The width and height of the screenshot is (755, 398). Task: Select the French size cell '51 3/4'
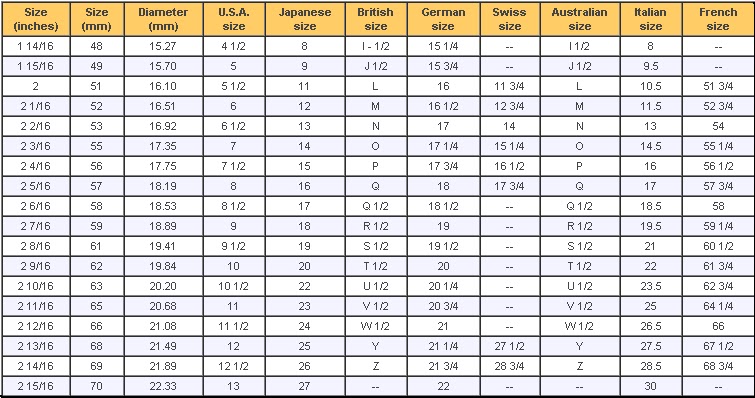click(x=718, y=87)
